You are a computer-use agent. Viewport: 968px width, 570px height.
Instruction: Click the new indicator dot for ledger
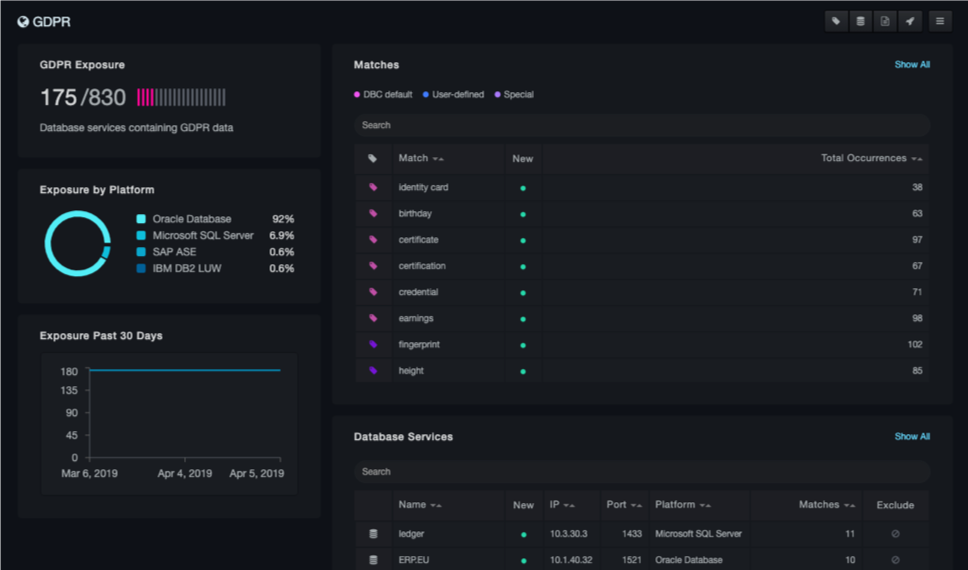click(524, 534)
